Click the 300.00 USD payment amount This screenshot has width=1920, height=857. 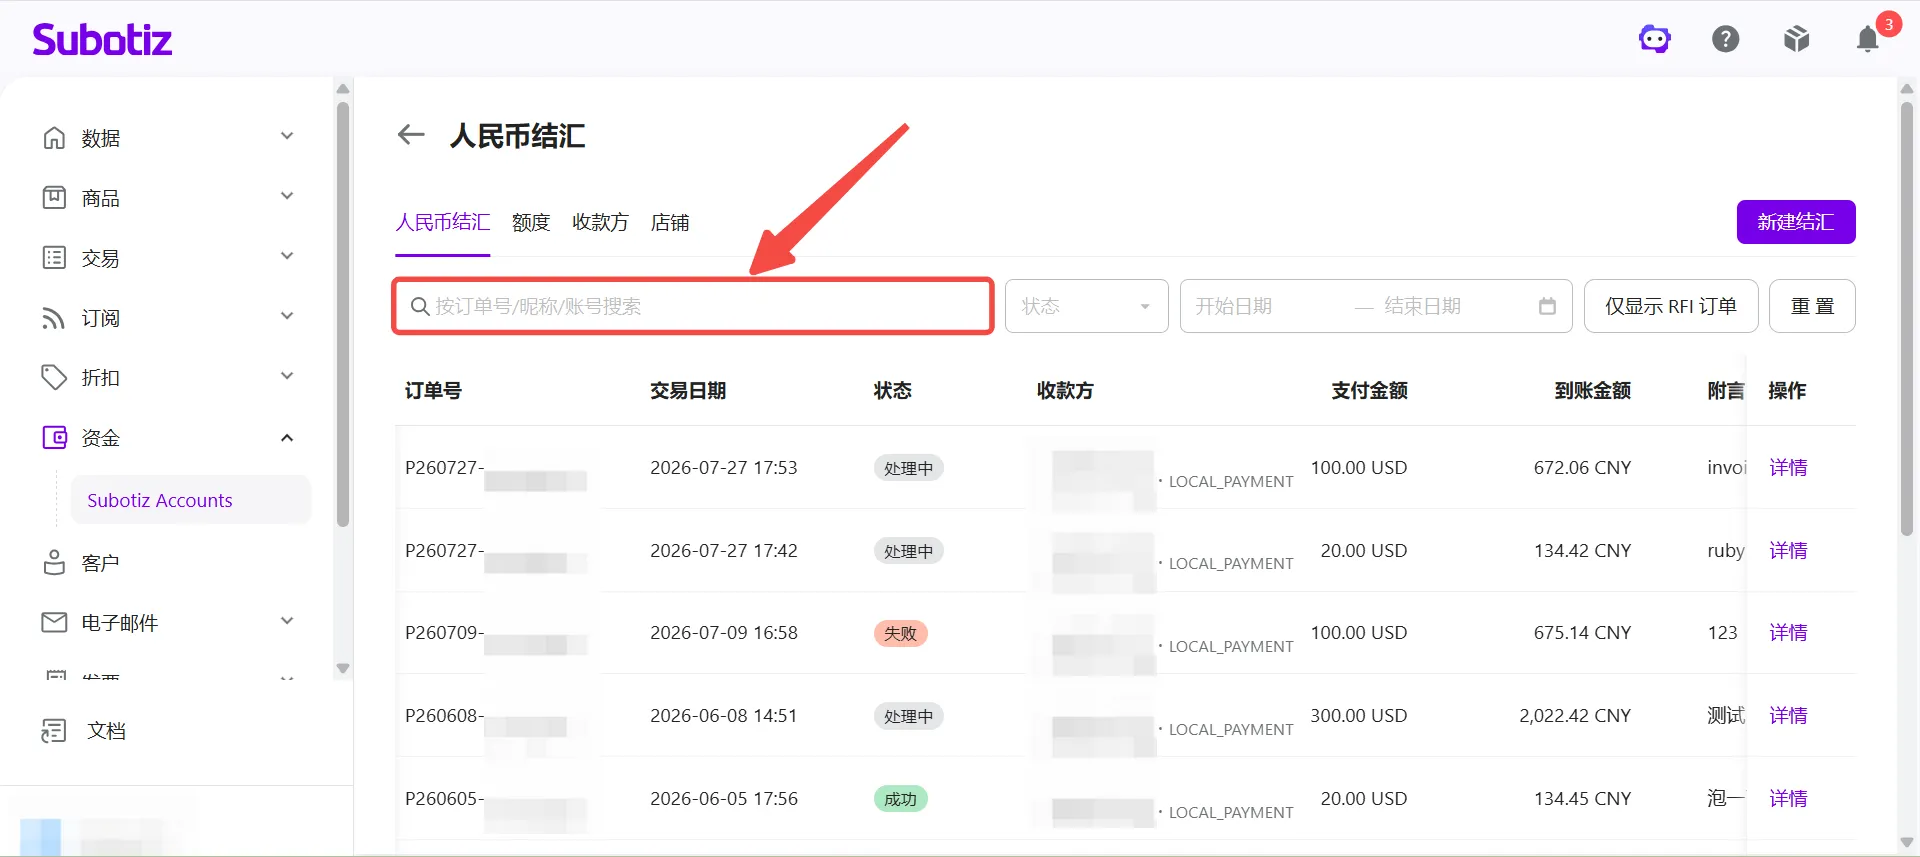pyautogui.click(x=1359, y=715)
